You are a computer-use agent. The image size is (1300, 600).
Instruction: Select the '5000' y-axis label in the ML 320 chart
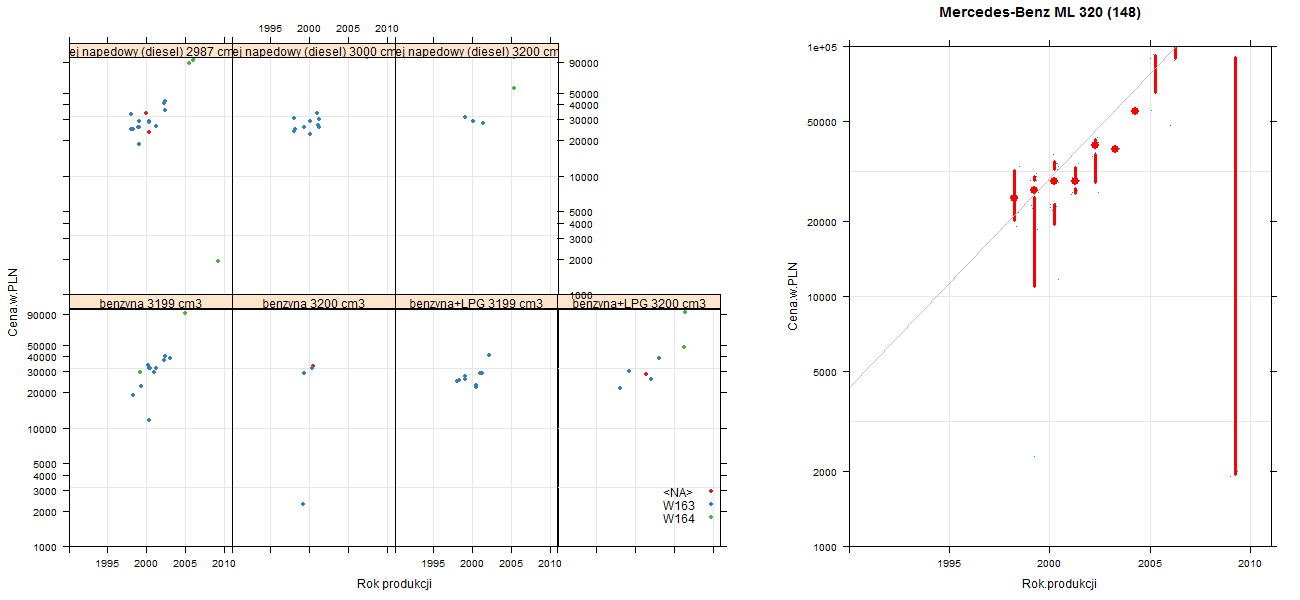click(827, 372)
